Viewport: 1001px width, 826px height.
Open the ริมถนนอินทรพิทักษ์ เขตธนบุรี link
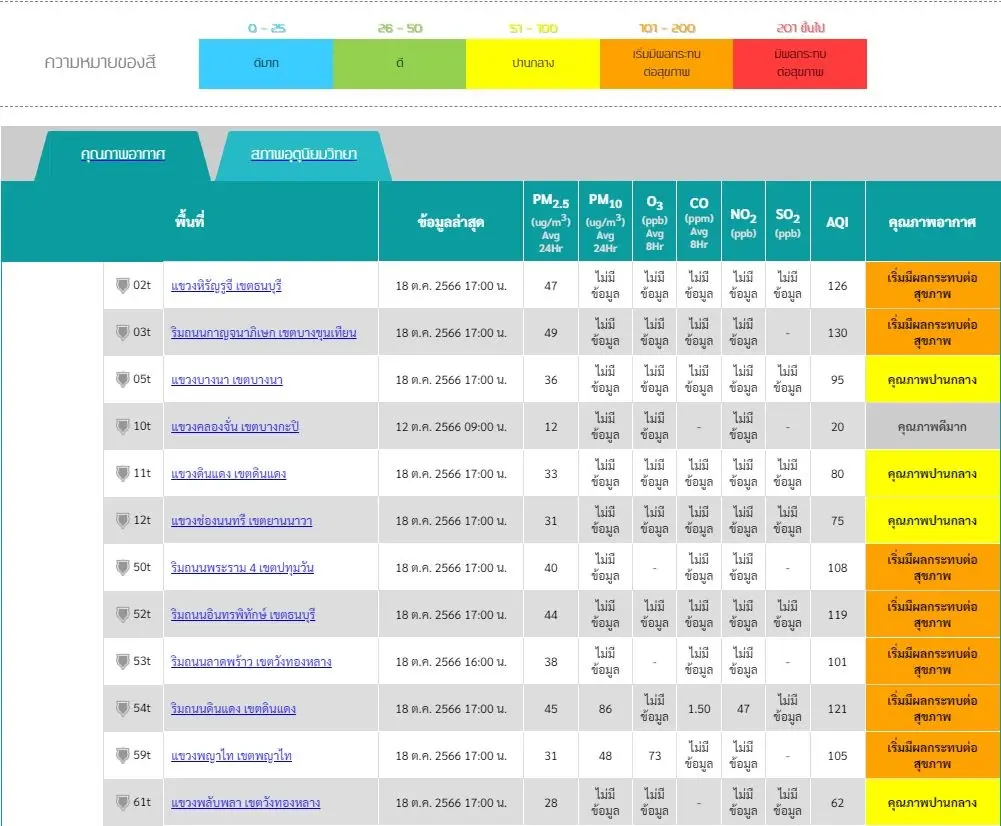(243, 615)
